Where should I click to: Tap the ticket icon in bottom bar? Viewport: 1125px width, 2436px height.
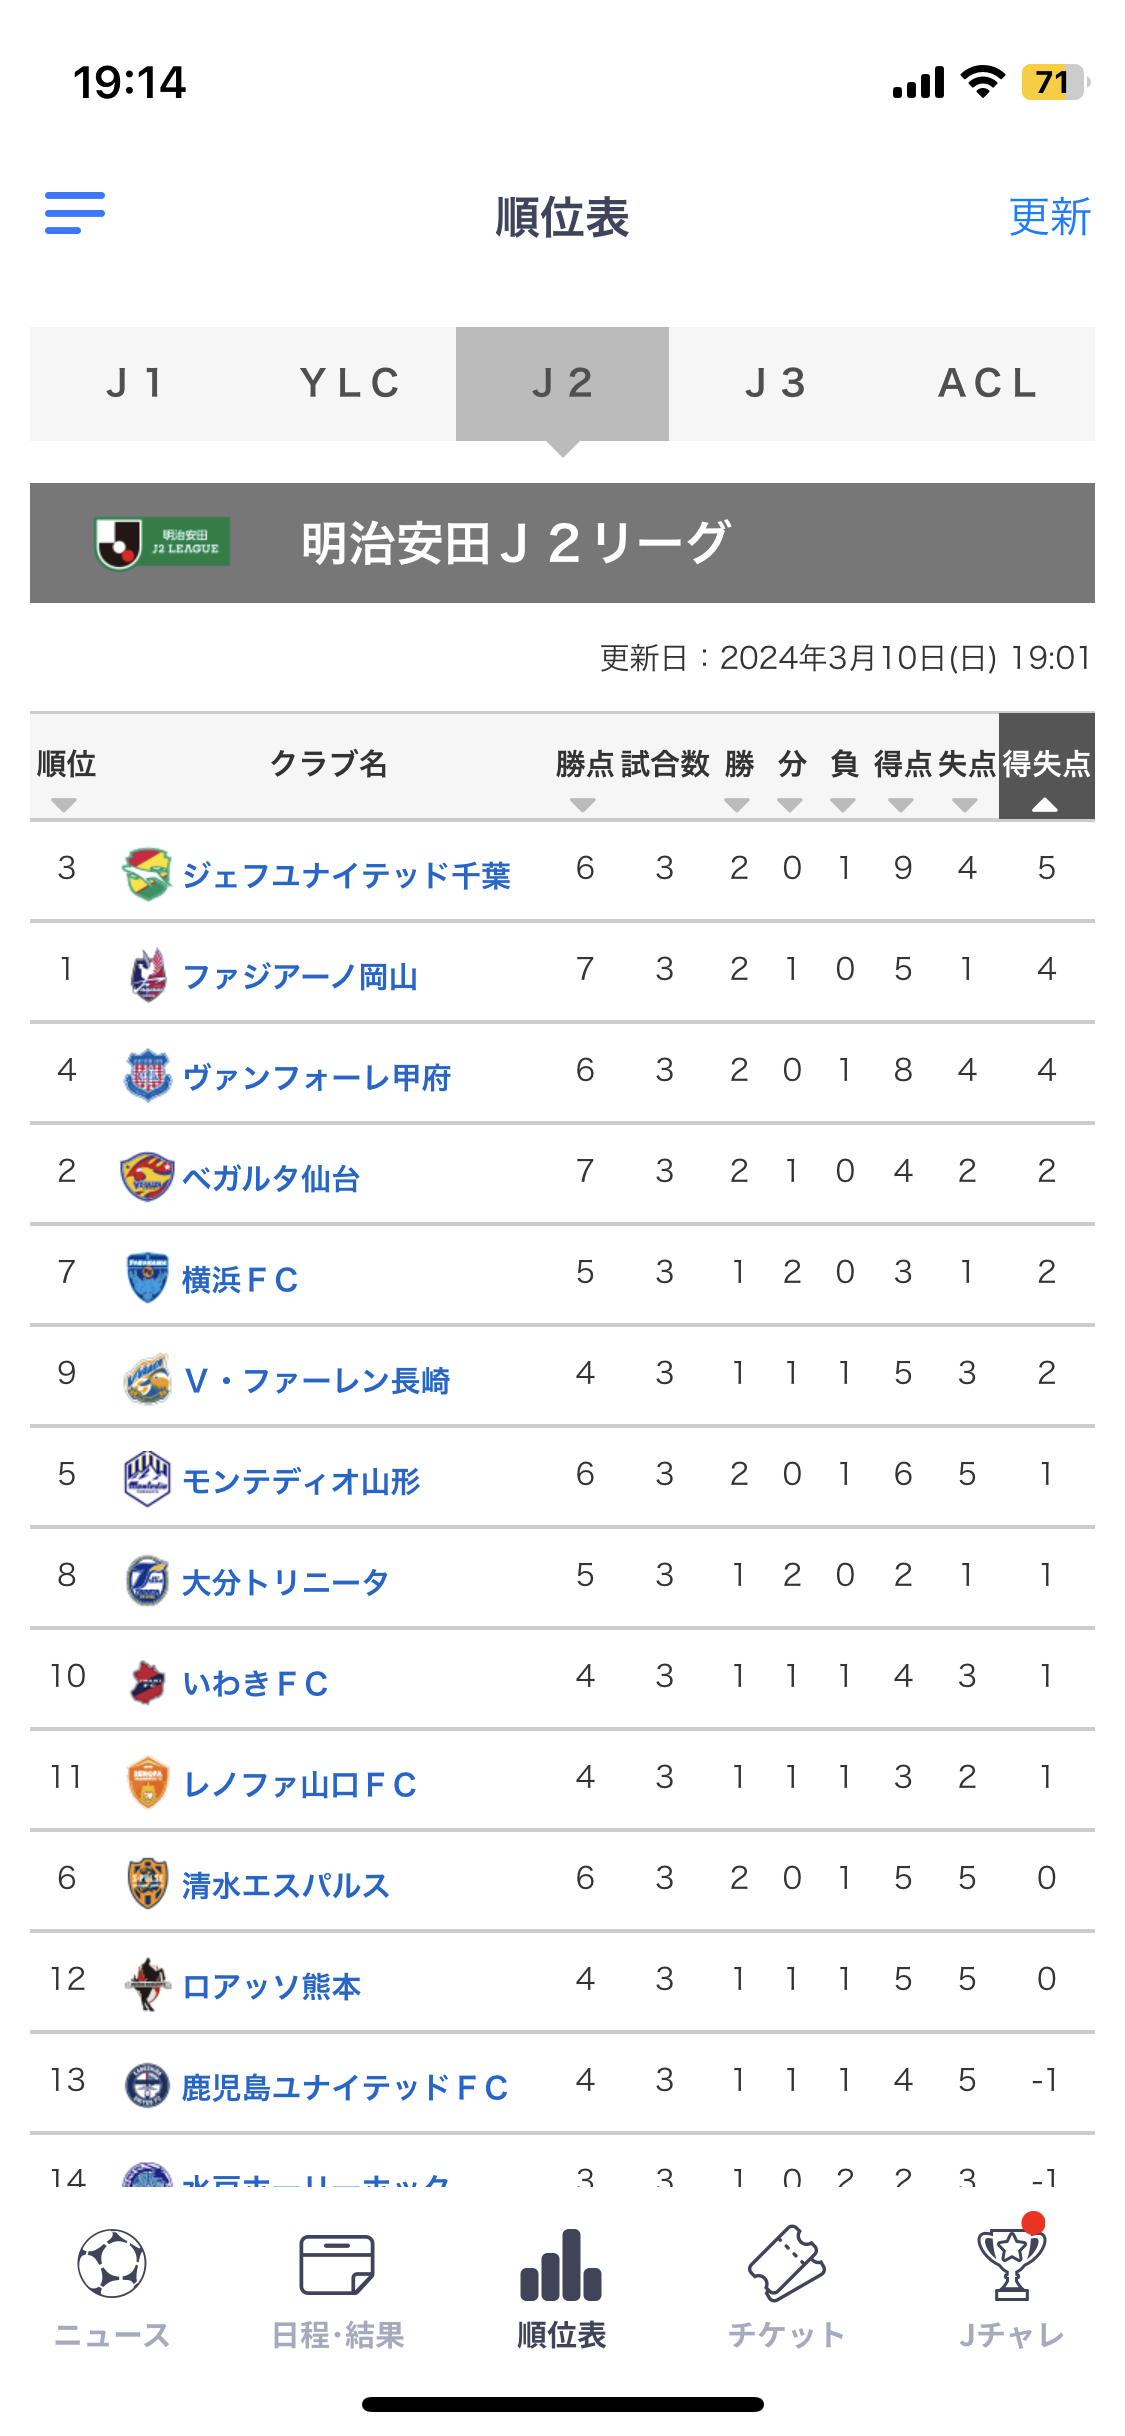tap(787, 2264)
